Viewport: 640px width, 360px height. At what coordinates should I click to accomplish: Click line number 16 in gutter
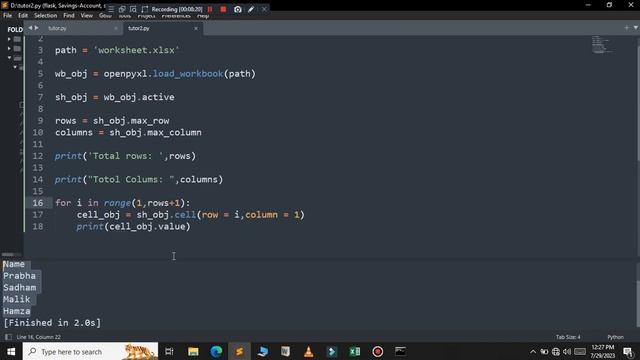[38, 203]
